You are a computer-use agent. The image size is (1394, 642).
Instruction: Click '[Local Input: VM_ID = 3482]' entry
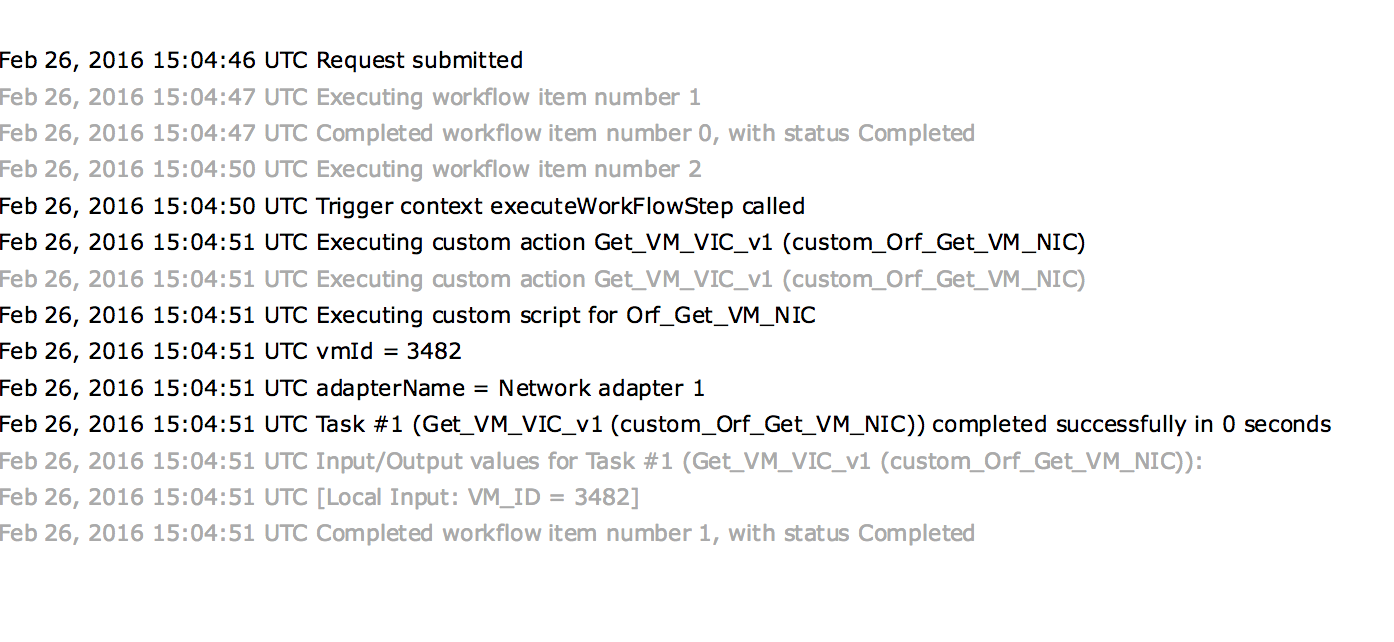point(319,497)
